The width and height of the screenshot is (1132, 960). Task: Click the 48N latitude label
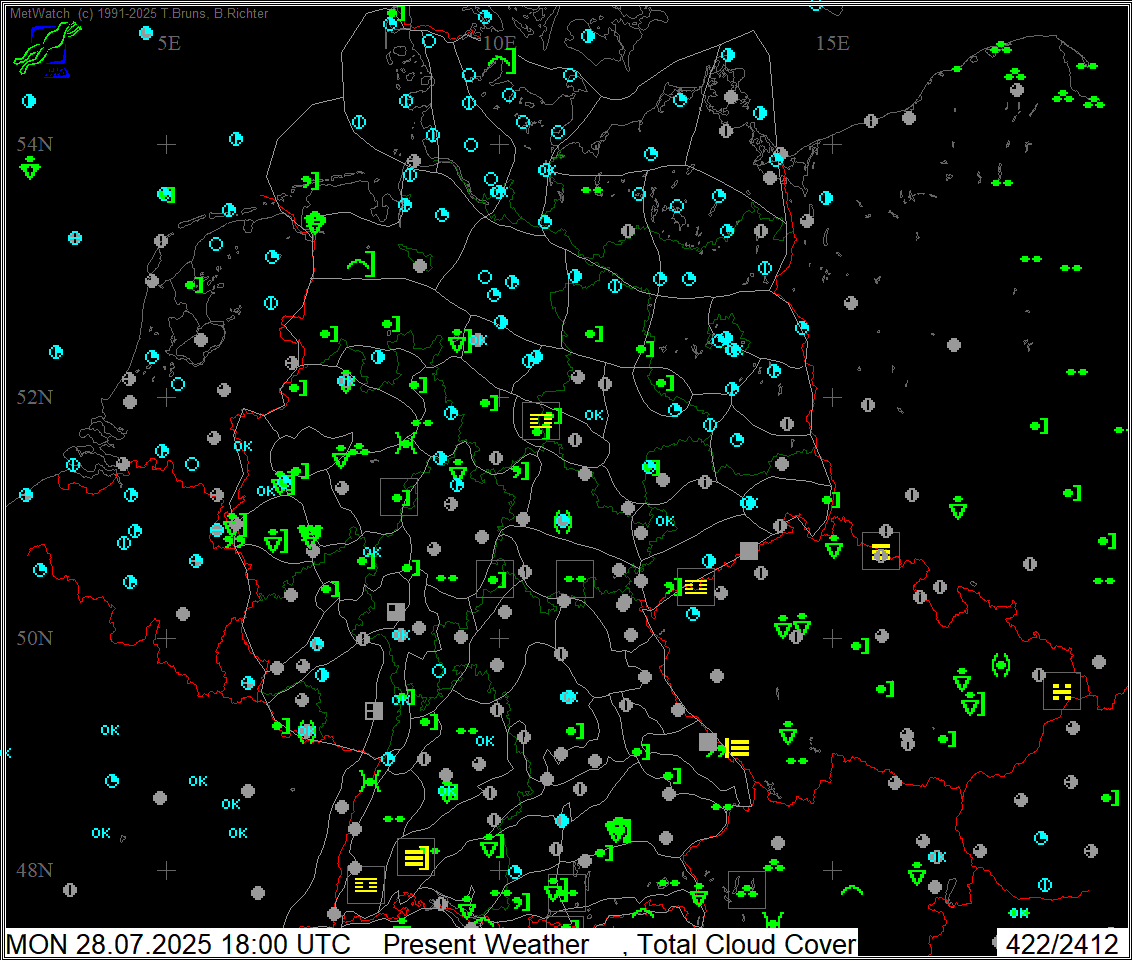click(x=35, y=870)
